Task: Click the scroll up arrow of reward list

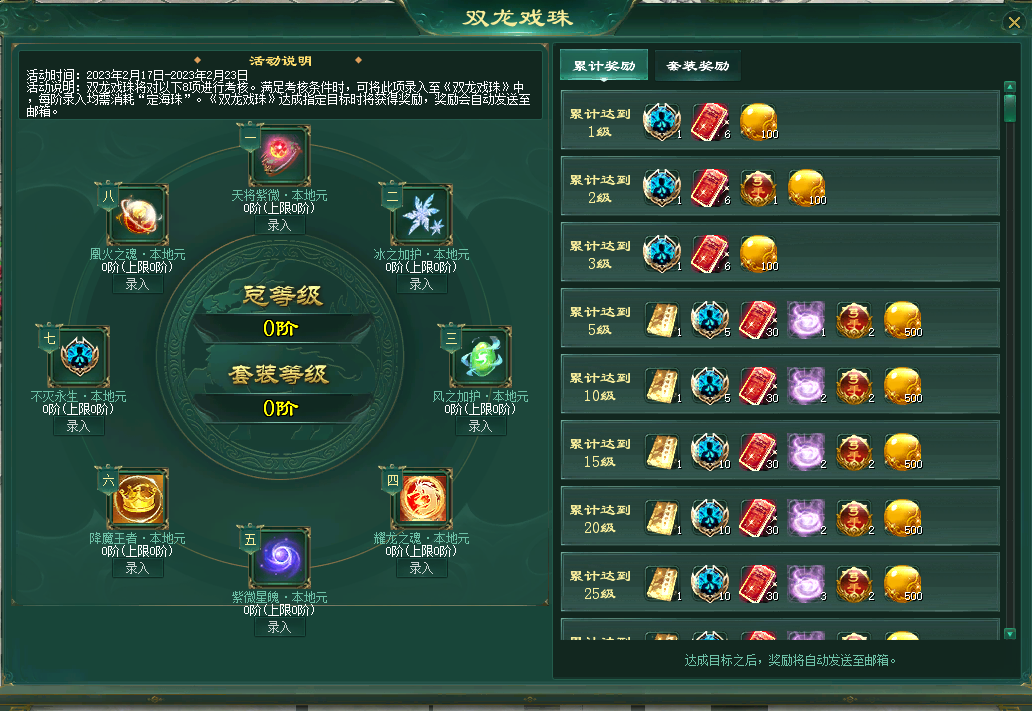Action: pyautogui.click(x=1010, y=87)
